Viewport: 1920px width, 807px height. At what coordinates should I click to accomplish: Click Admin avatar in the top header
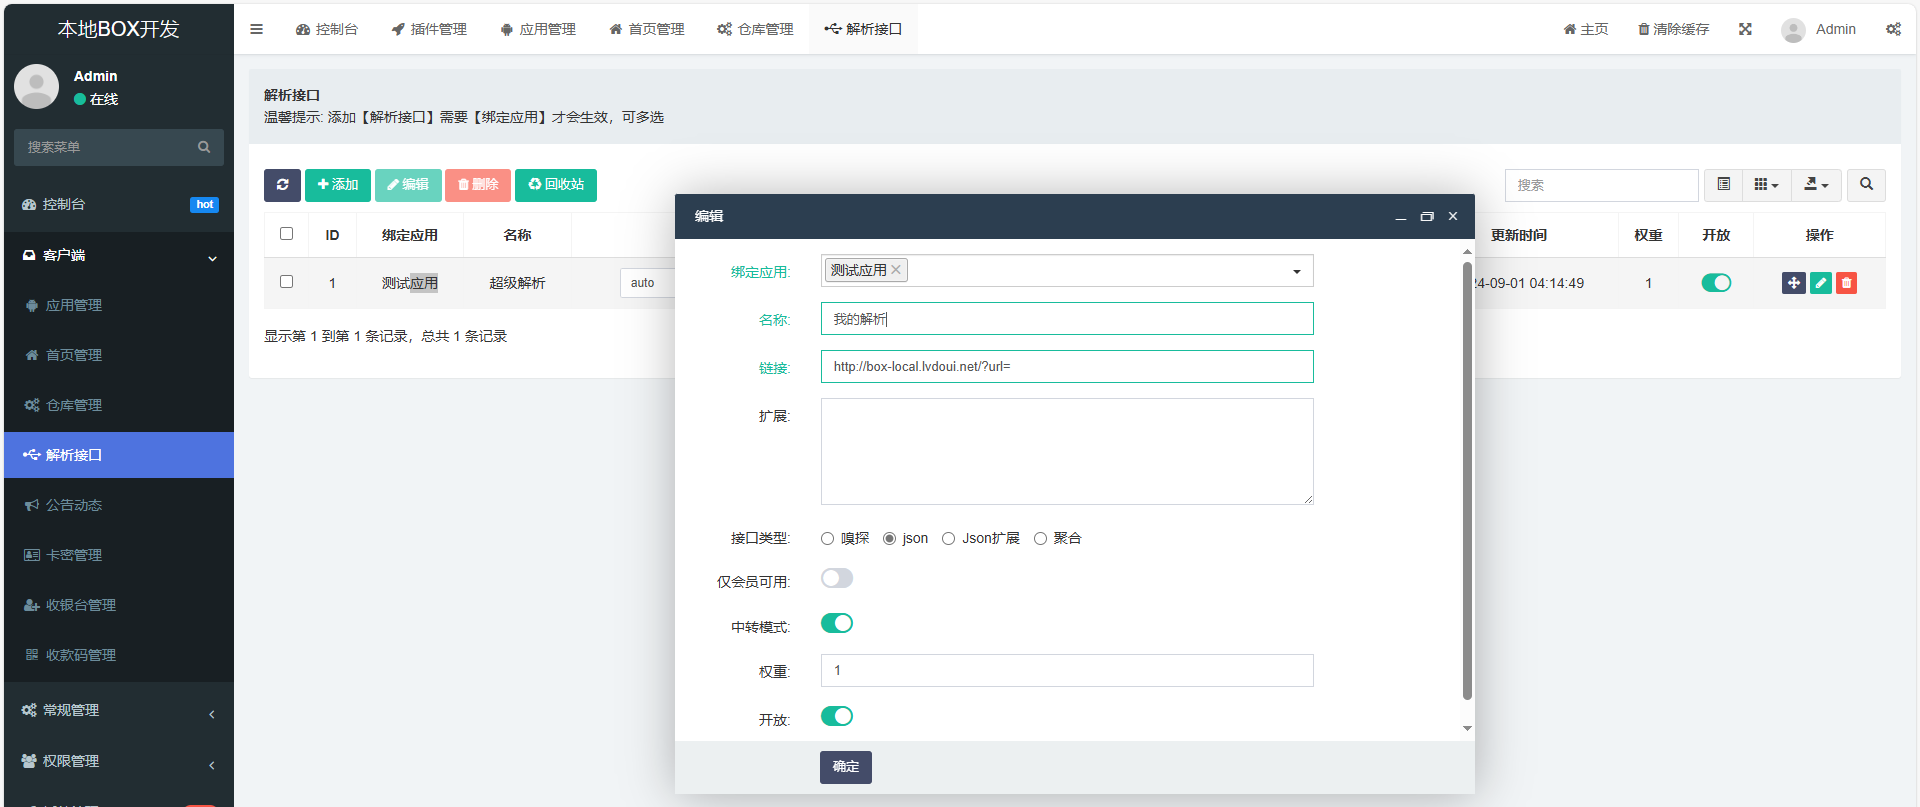tap(1793, 30)
